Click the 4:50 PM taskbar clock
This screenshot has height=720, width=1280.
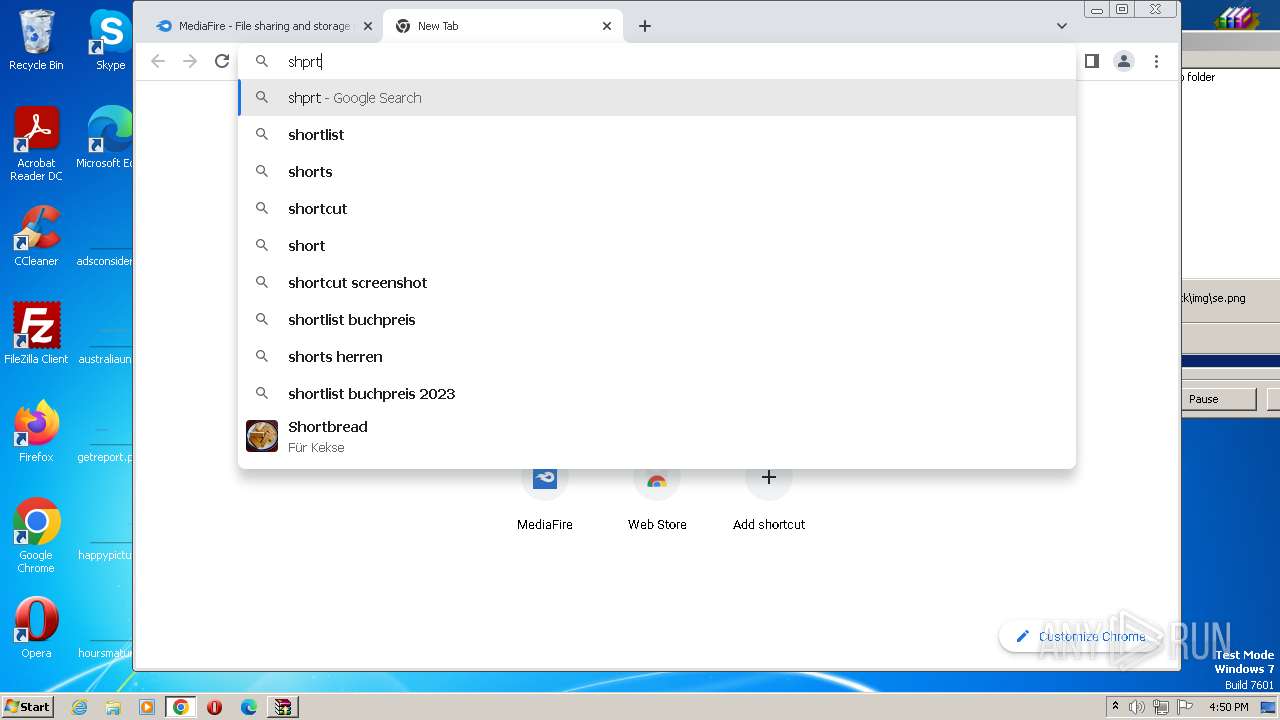coord(1228,707)
